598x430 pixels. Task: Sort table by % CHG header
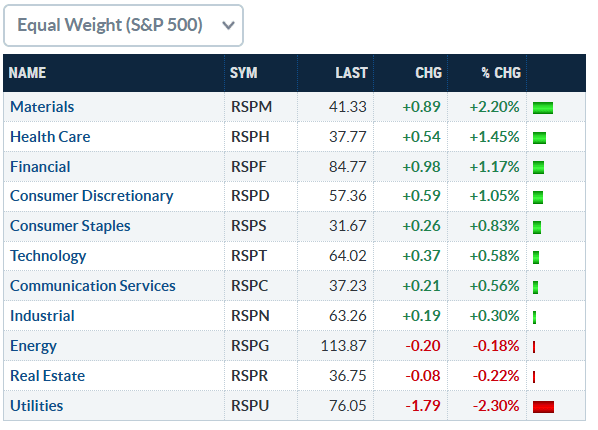tap(501, 73)
